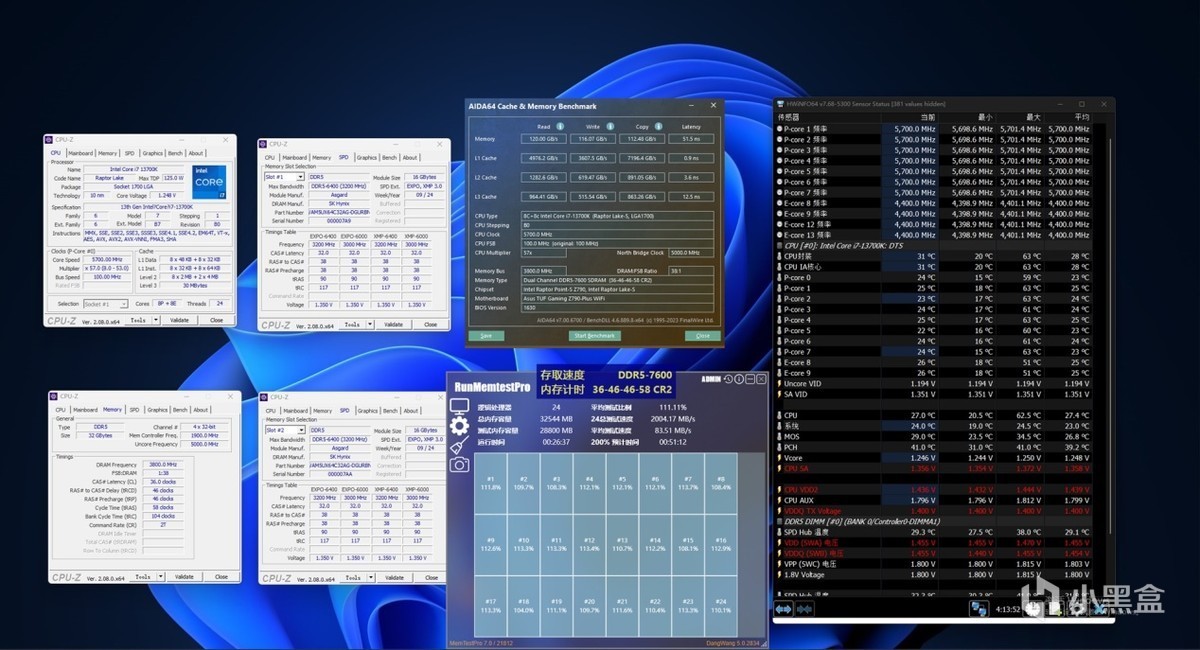
Task: Open the Tools dropdown in the DRAM Frequency CPU-Z window
Action: 160,577
